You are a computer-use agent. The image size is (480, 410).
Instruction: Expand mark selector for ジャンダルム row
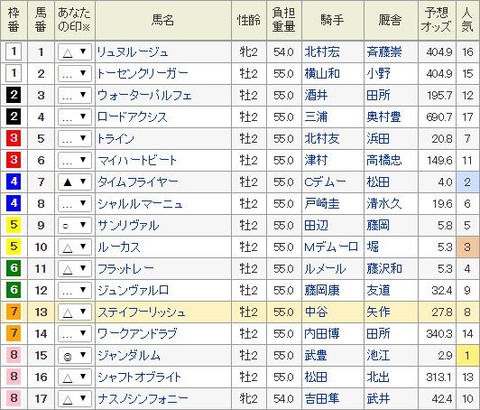point(75,355)
